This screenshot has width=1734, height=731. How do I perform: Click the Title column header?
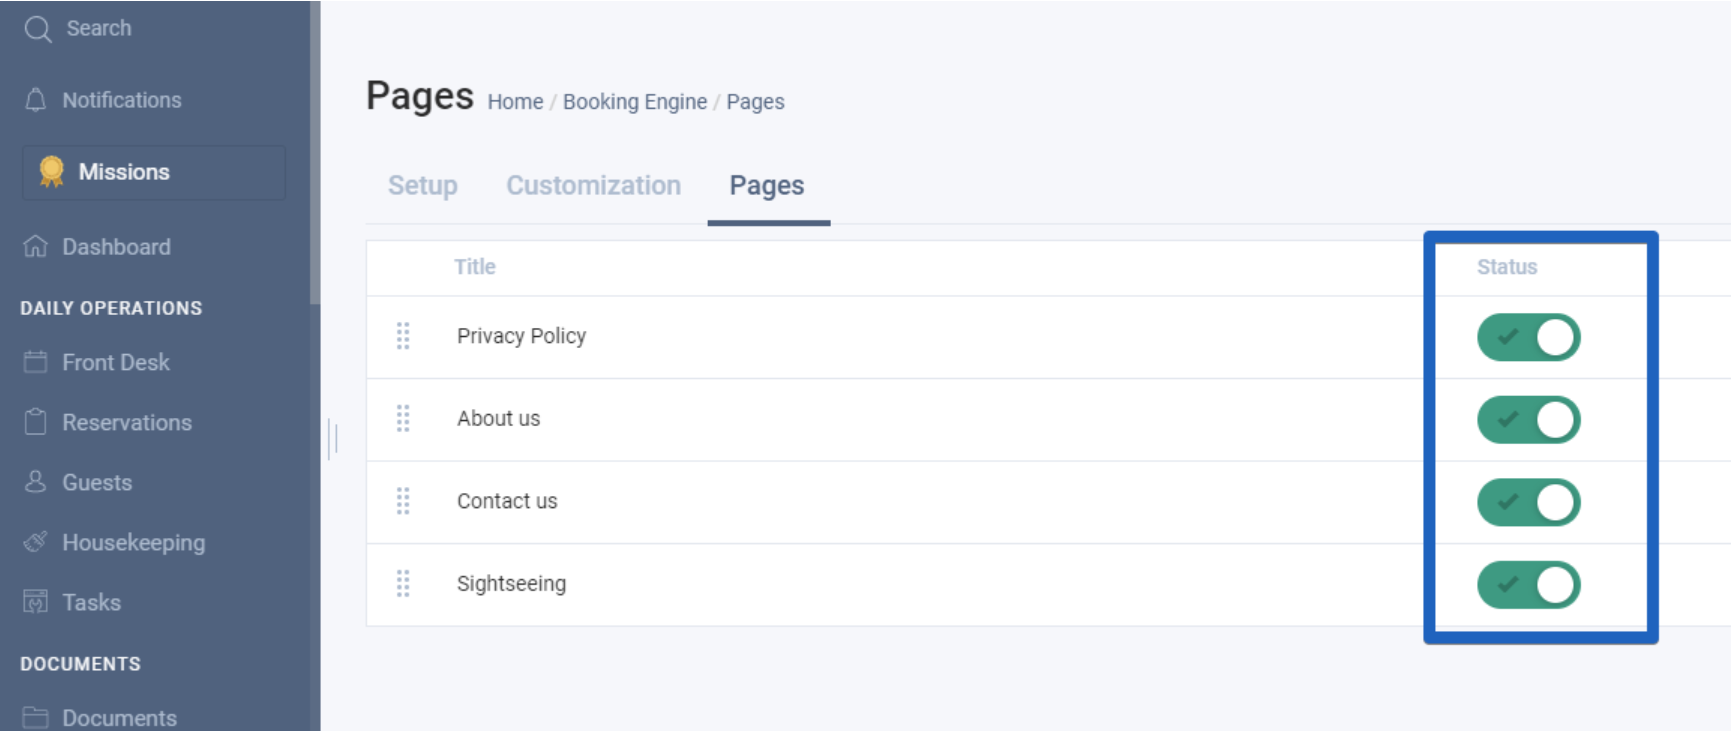pyautogui.click(x=474, y=267)
